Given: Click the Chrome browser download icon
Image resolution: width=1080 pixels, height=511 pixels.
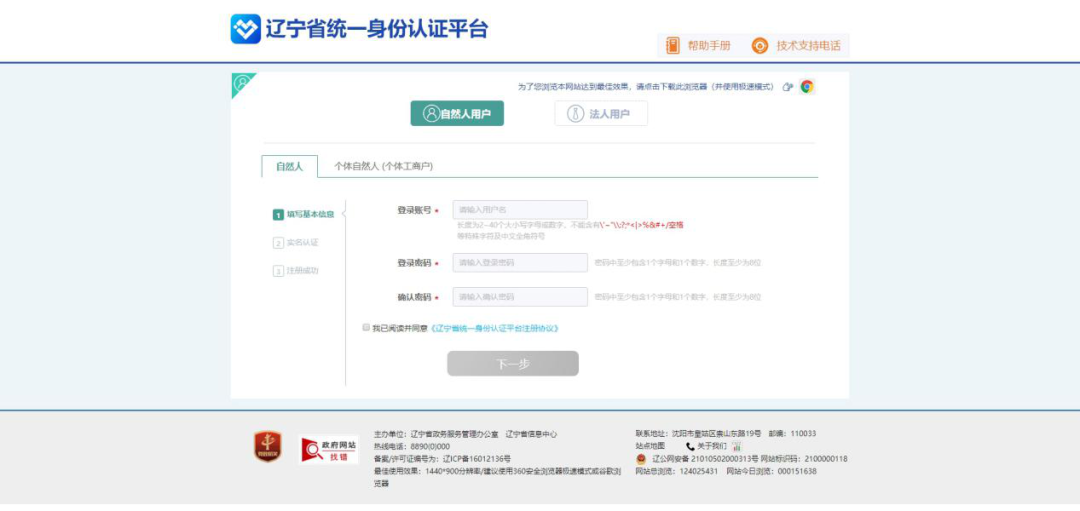Looking at the screenshot, I should click(806, 87).
